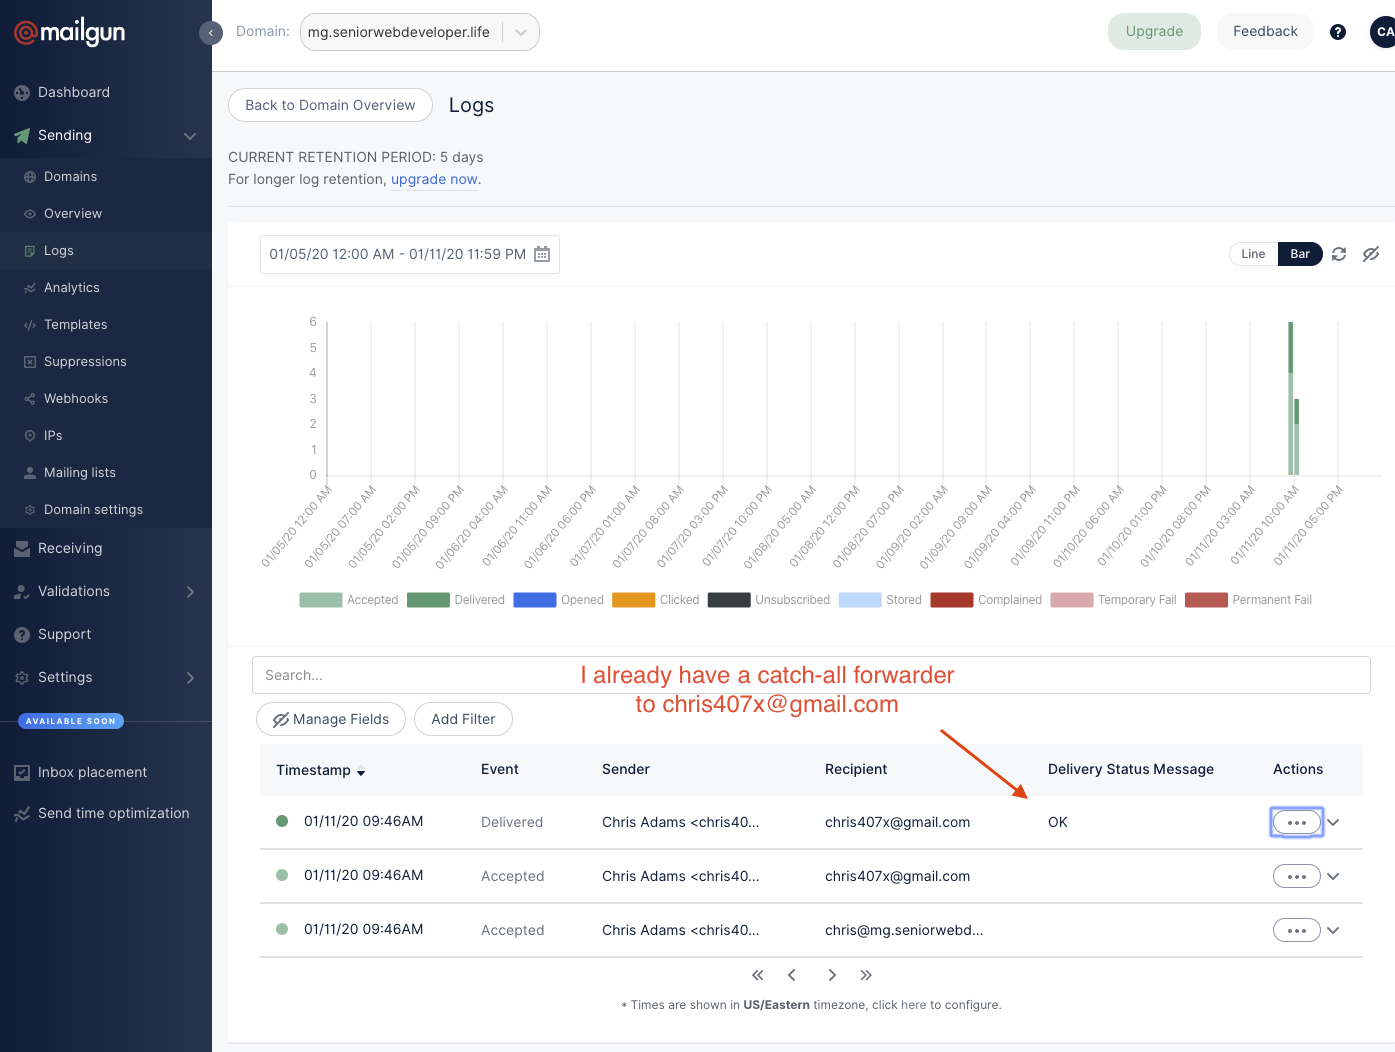Toggle the Permanent Fail legend series

pos(1249,600)
